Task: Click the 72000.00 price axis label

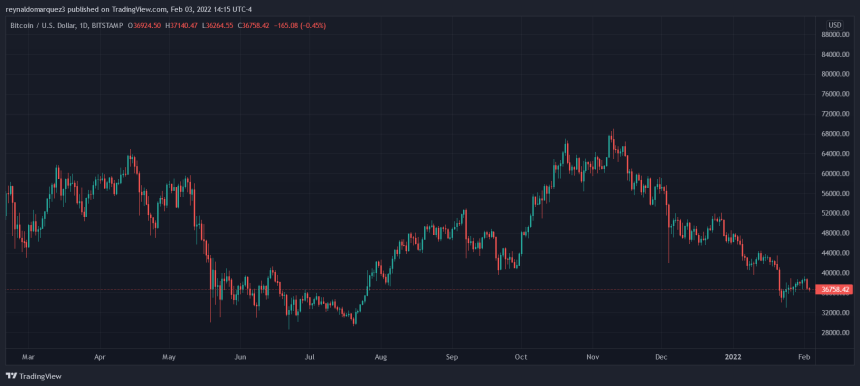Action: click(835, 114)
